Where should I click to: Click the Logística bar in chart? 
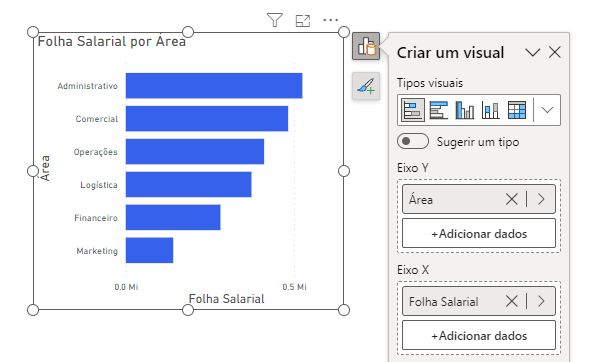click(189, 184)
